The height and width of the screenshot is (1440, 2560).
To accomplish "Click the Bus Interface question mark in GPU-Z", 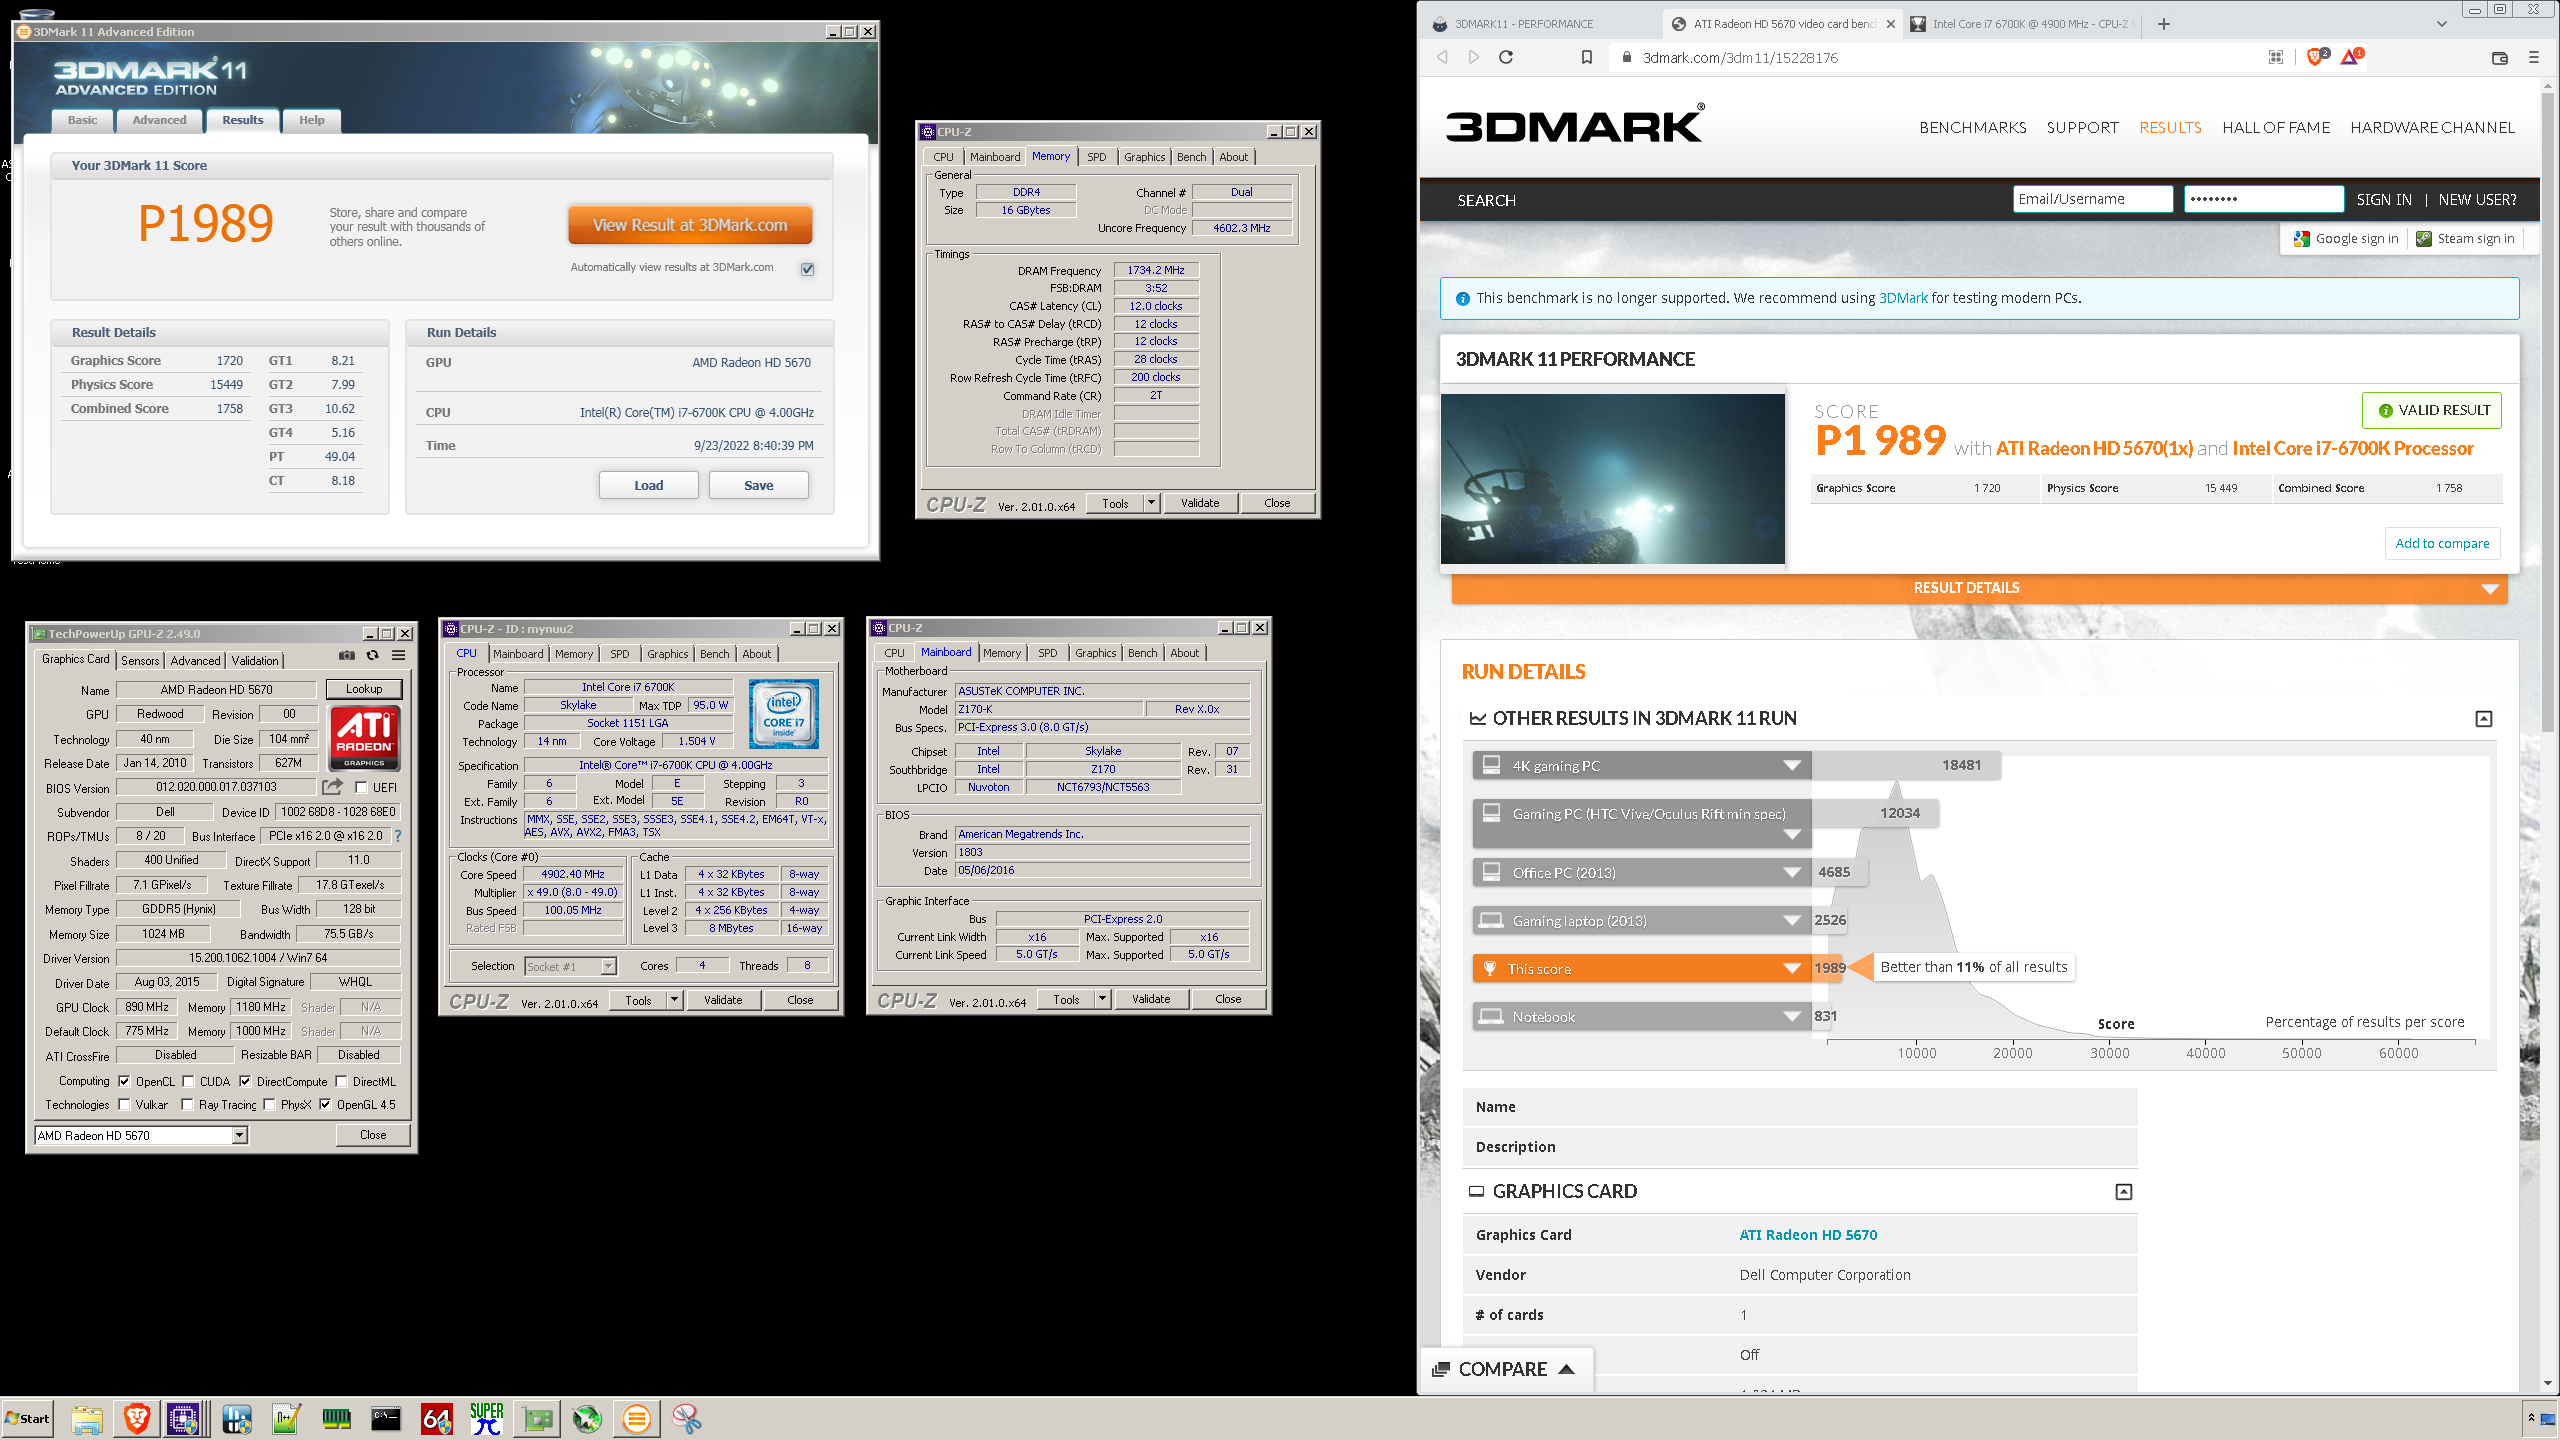I will pos(398,836).
